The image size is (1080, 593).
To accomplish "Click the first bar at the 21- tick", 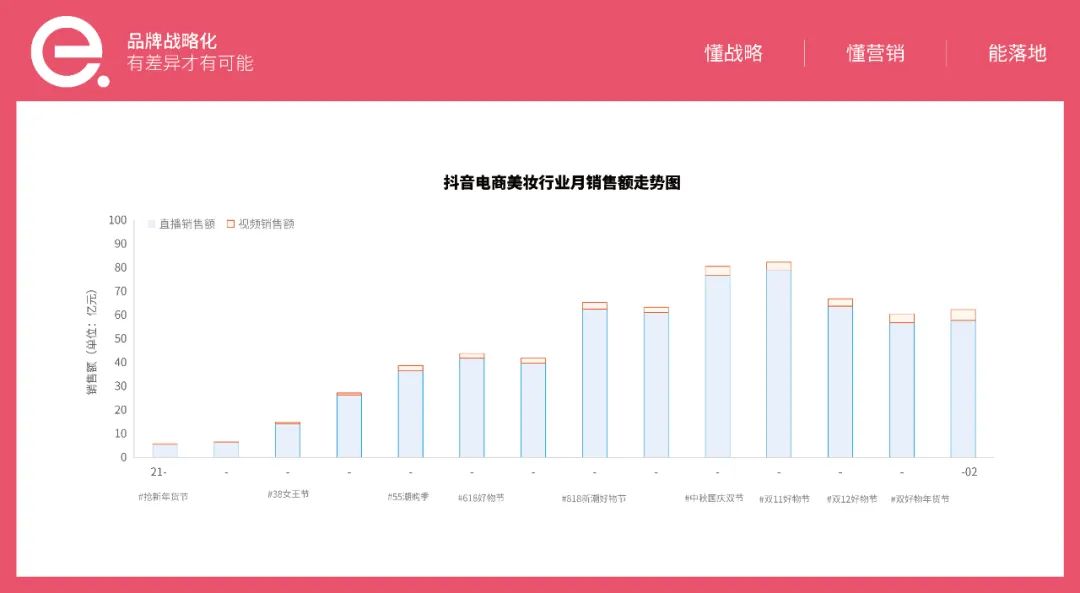I will [x=165, y=450].
